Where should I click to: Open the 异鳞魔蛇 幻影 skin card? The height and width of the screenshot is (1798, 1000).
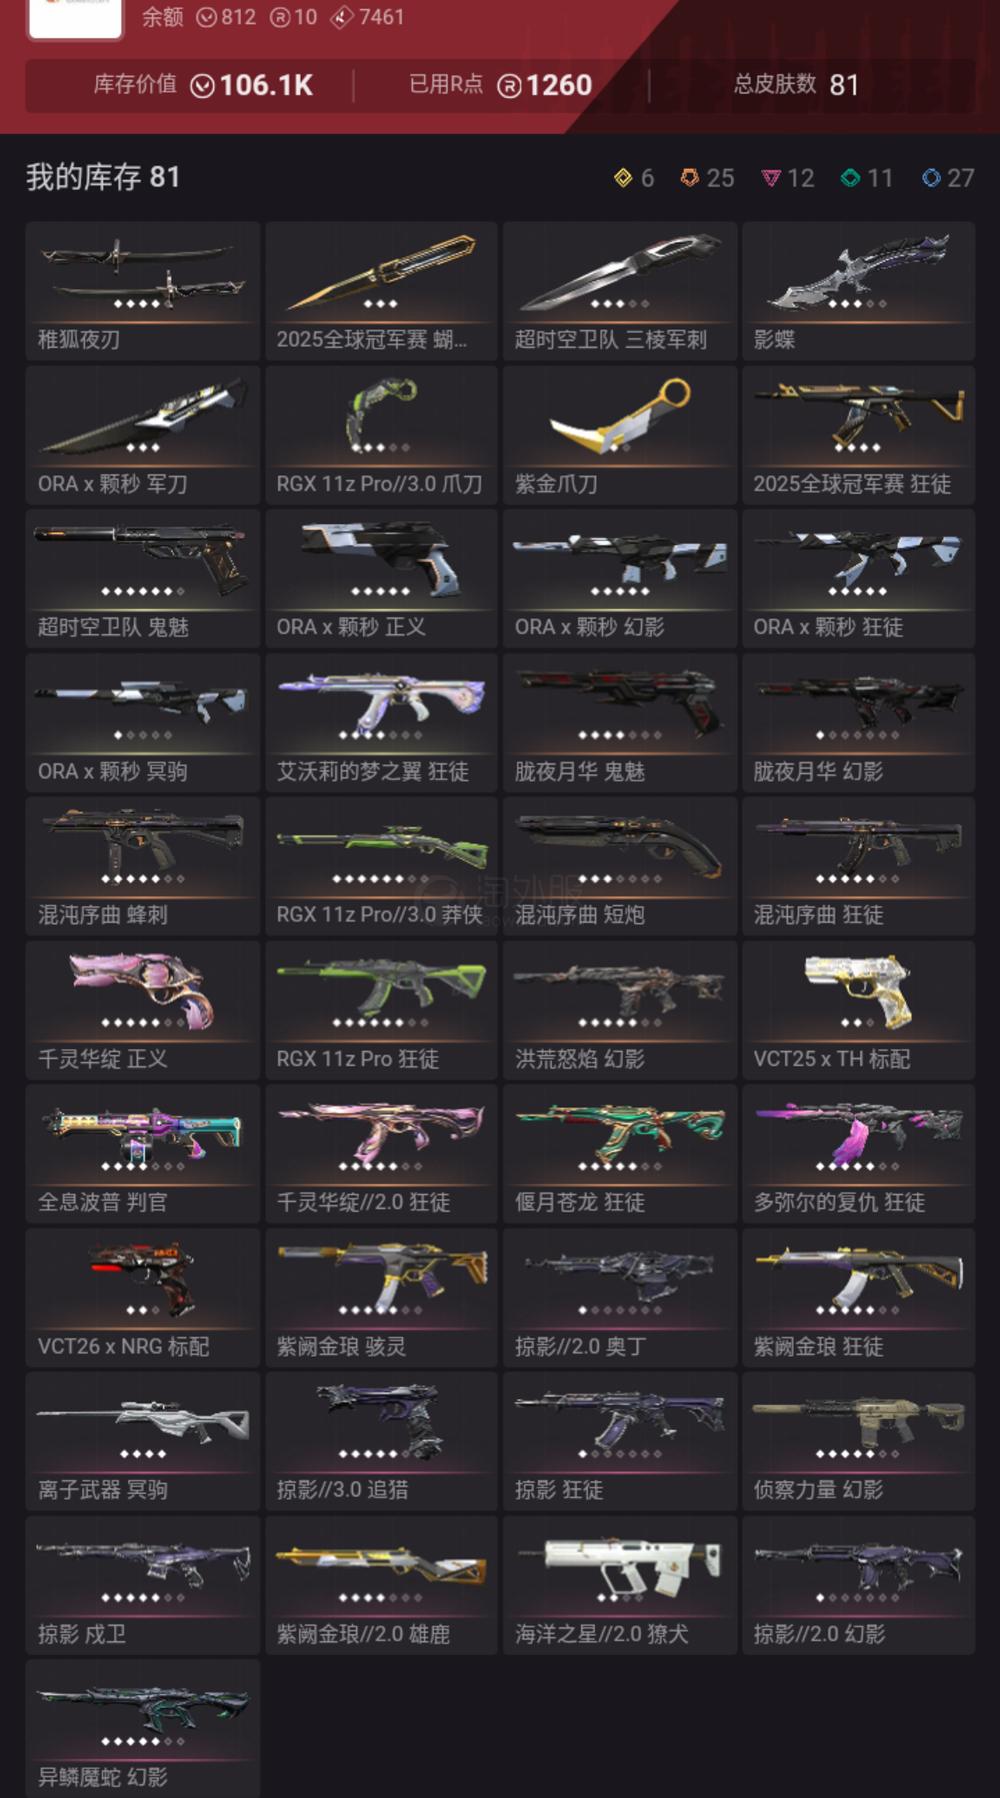tap(143, 1729)
